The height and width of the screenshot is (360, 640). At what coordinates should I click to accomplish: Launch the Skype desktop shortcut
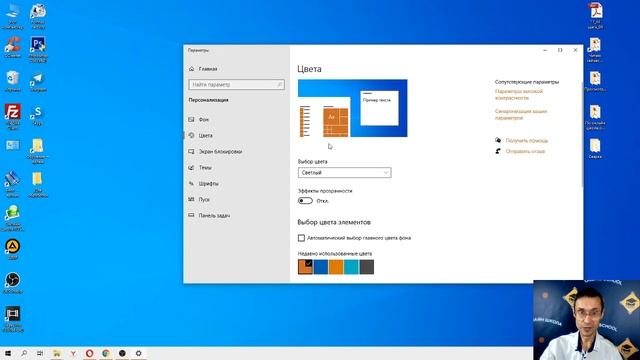click(x=38, y=115)
